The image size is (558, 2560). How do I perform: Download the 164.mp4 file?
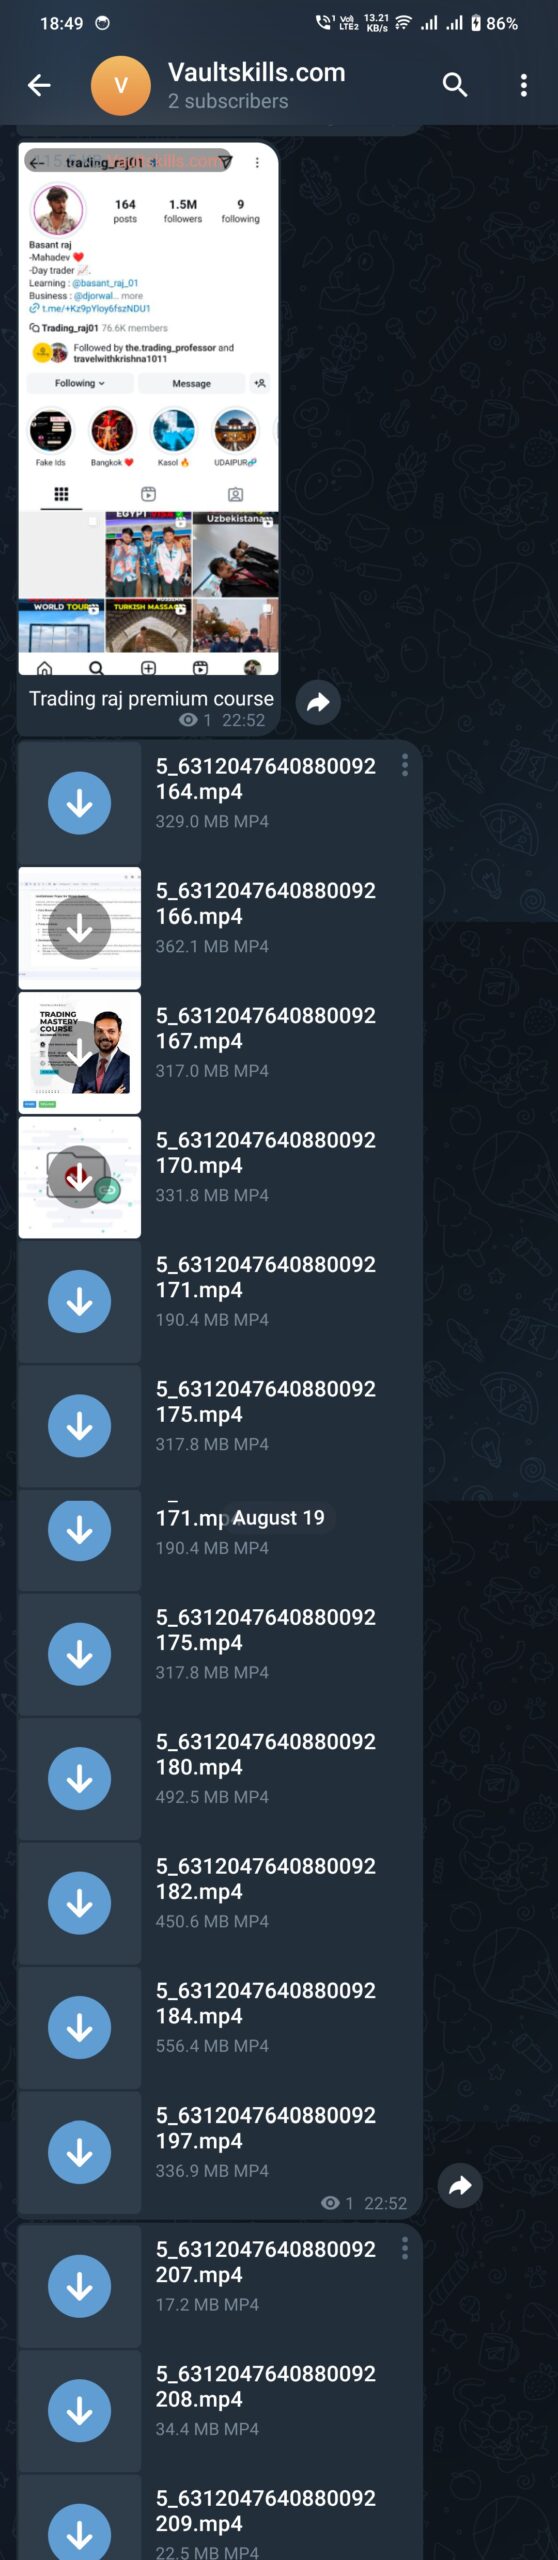tap(80, 803)
